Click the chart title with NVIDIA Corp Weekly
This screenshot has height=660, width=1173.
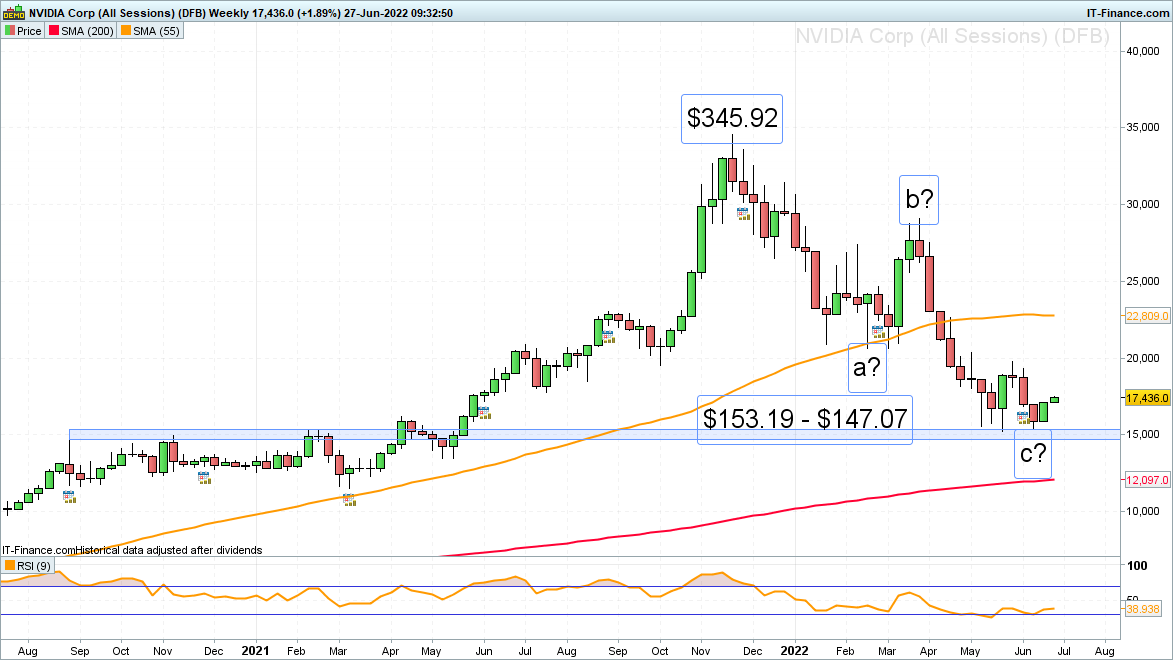tap(241, 13)
